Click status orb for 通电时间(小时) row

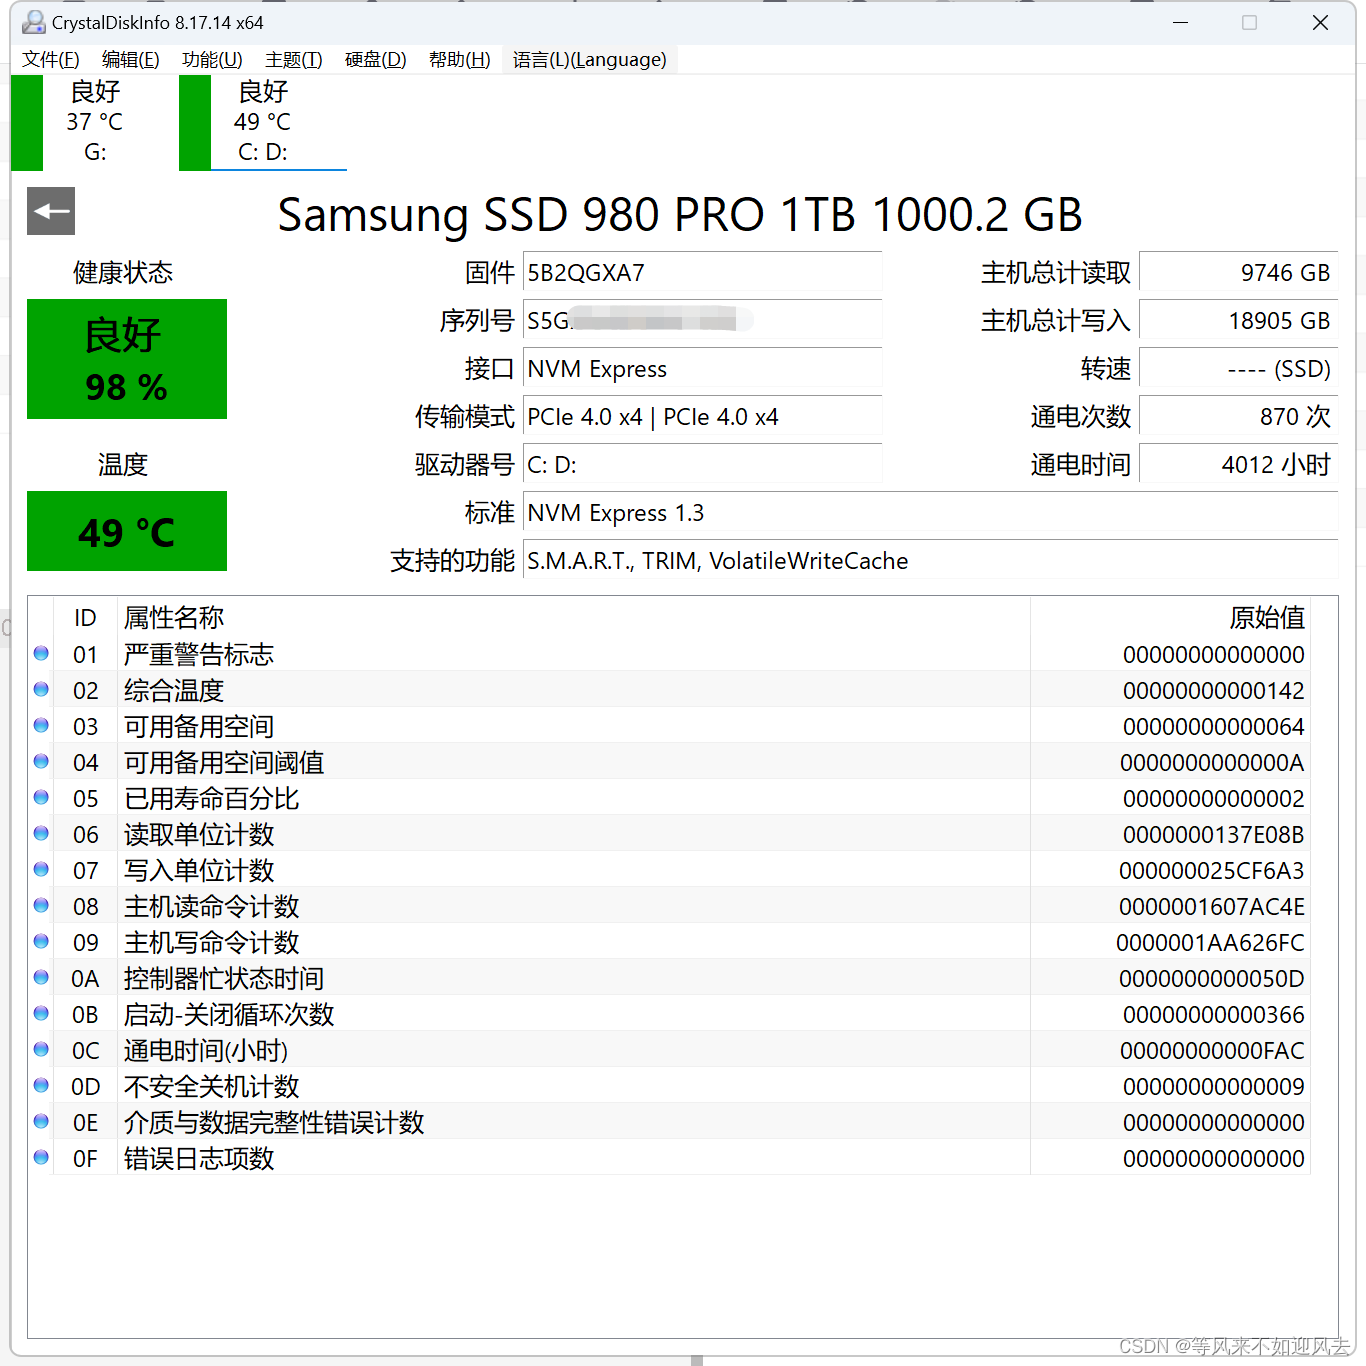41,1049
